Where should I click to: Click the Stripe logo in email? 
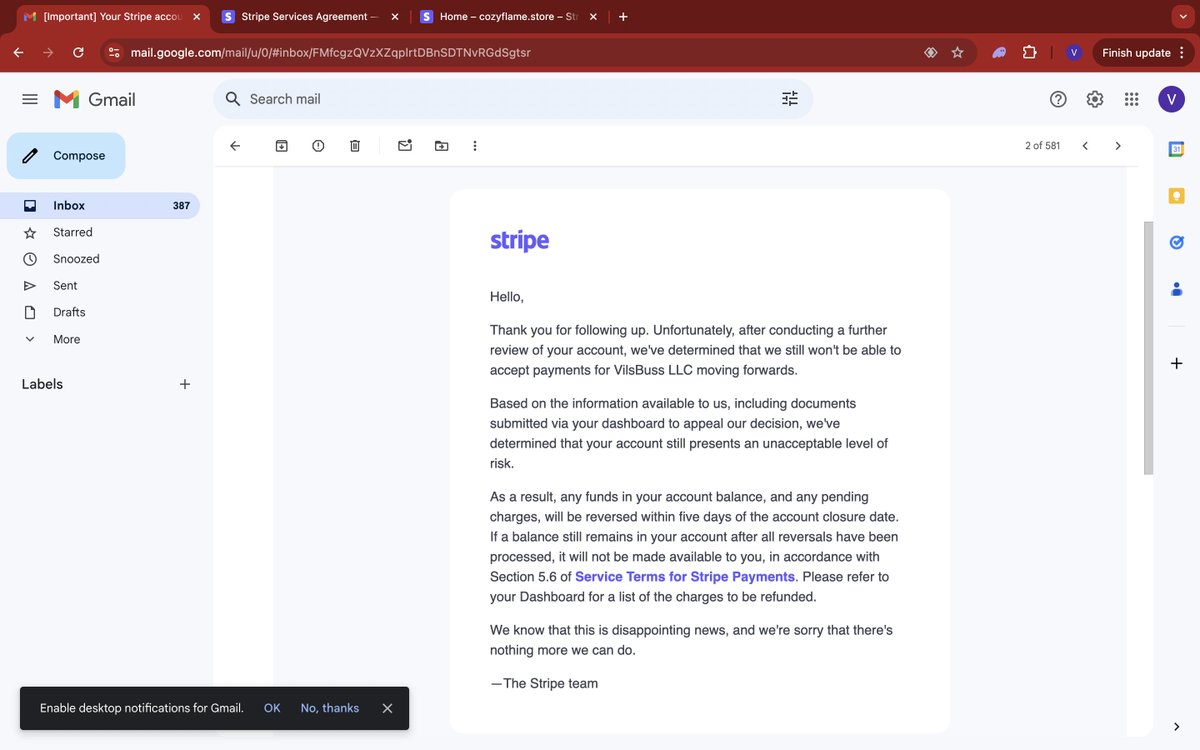click(520, 241)
